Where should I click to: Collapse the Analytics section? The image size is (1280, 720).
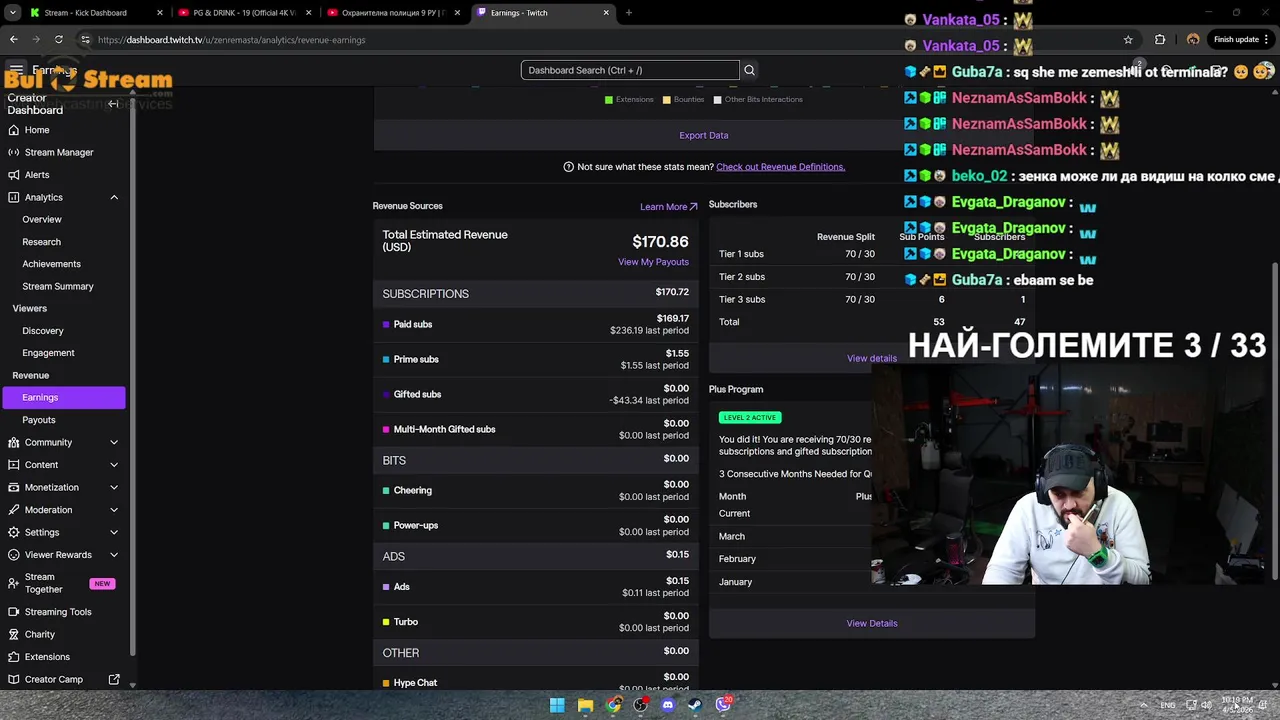pyautogui.click(x=114, y=197)
